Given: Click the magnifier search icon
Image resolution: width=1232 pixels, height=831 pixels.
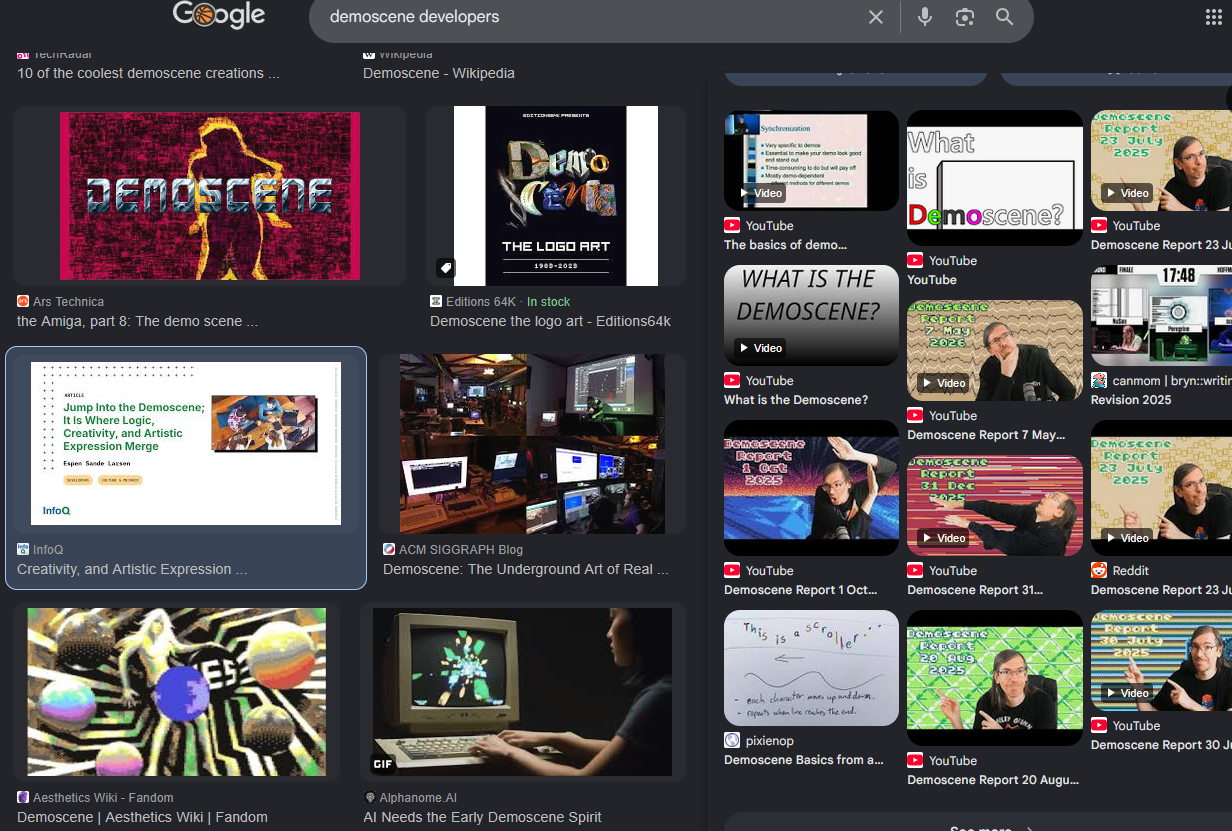Looking at the screenshot, I should [x=1005, y=17].
